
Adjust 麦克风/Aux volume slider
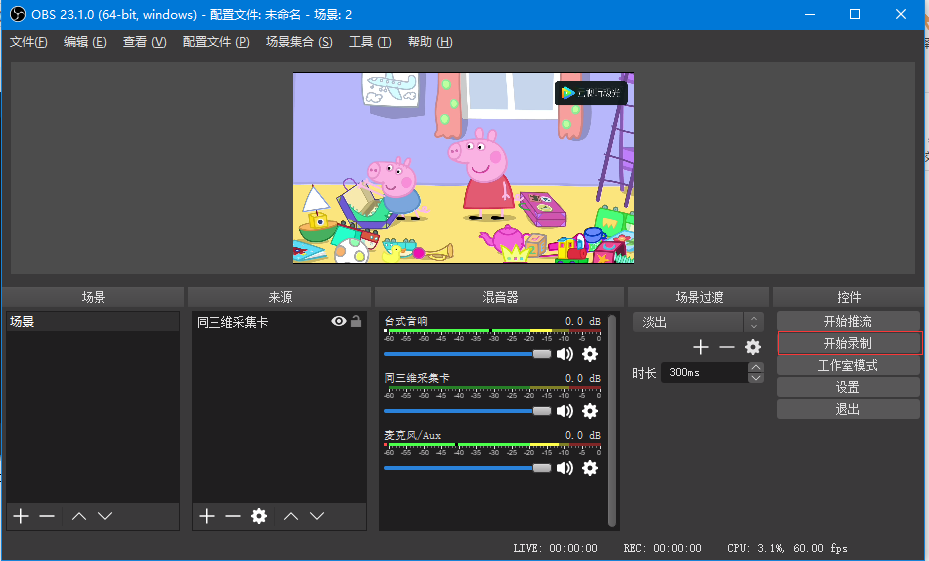467,468
